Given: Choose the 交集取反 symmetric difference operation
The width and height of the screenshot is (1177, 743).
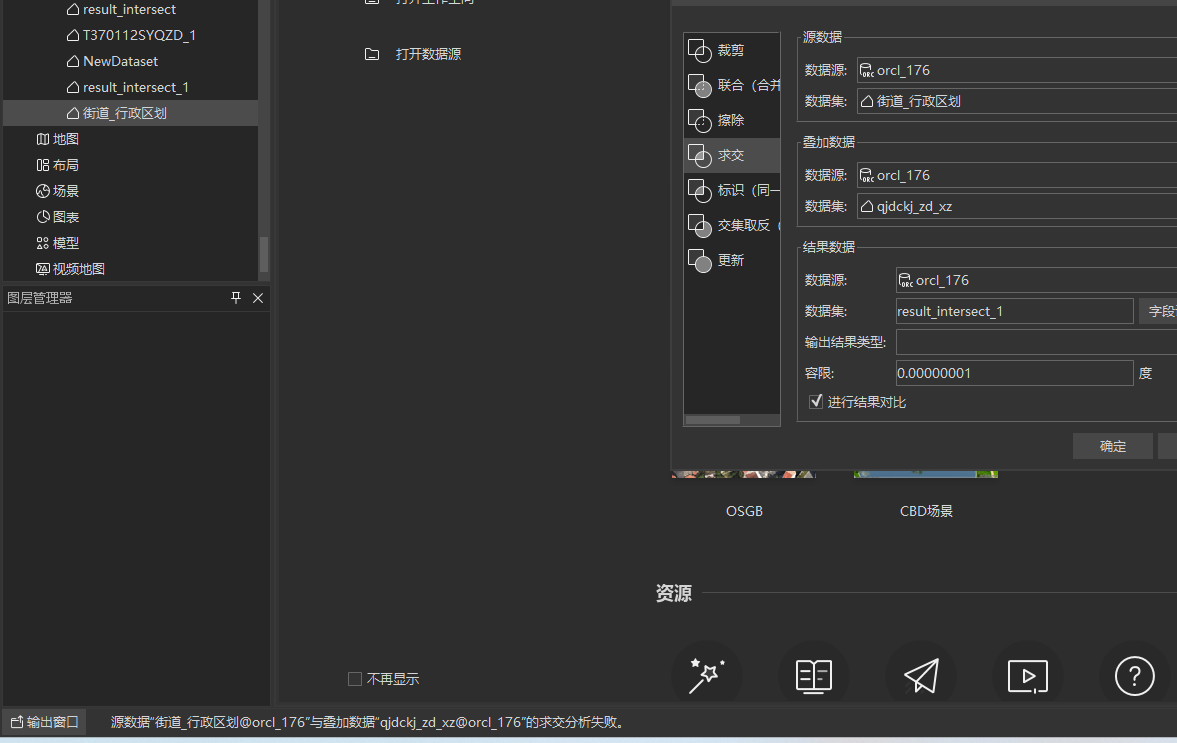Looking at the screenshot, I should tap(732, 225).
